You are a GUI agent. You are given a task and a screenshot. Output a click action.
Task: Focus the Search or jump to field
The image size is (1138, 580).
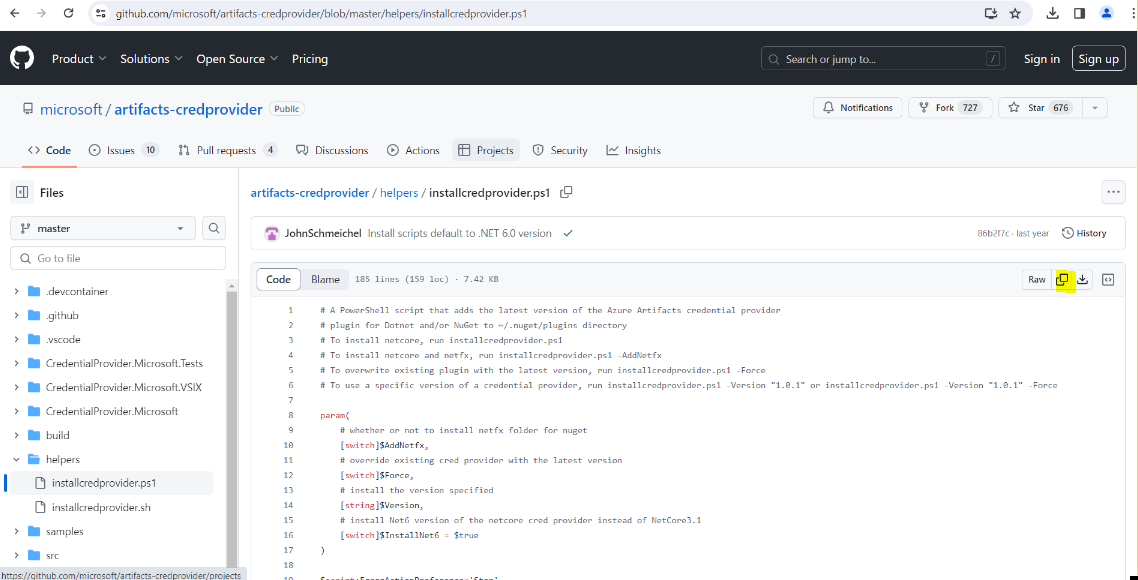coord(883,59)
